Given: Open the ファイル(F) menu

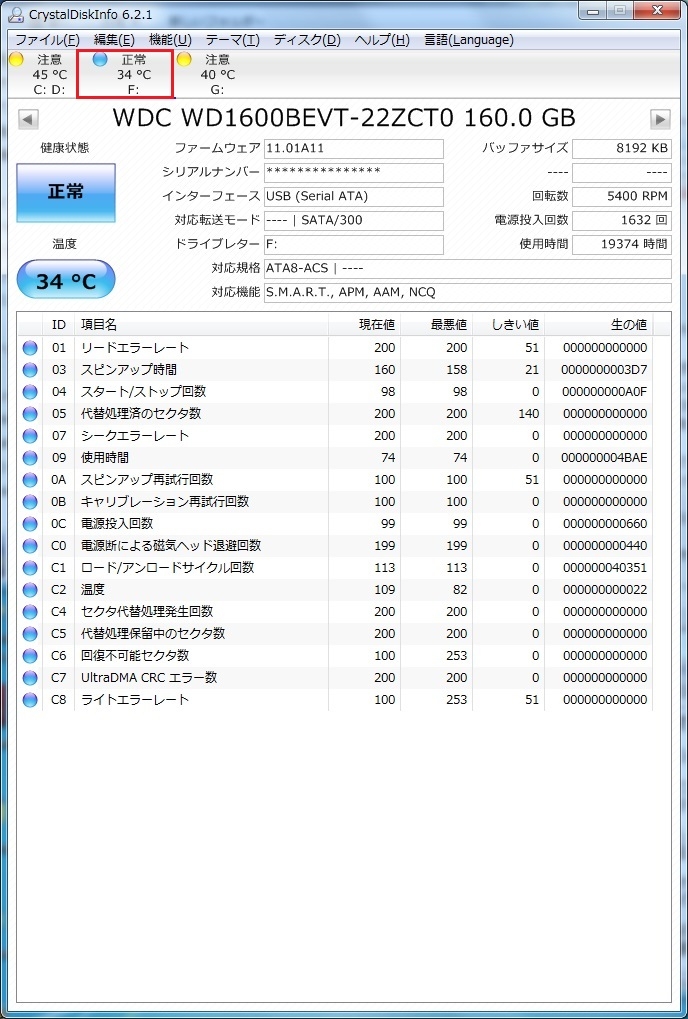Looking at the screenshot, I should click(x=47, y=40).
